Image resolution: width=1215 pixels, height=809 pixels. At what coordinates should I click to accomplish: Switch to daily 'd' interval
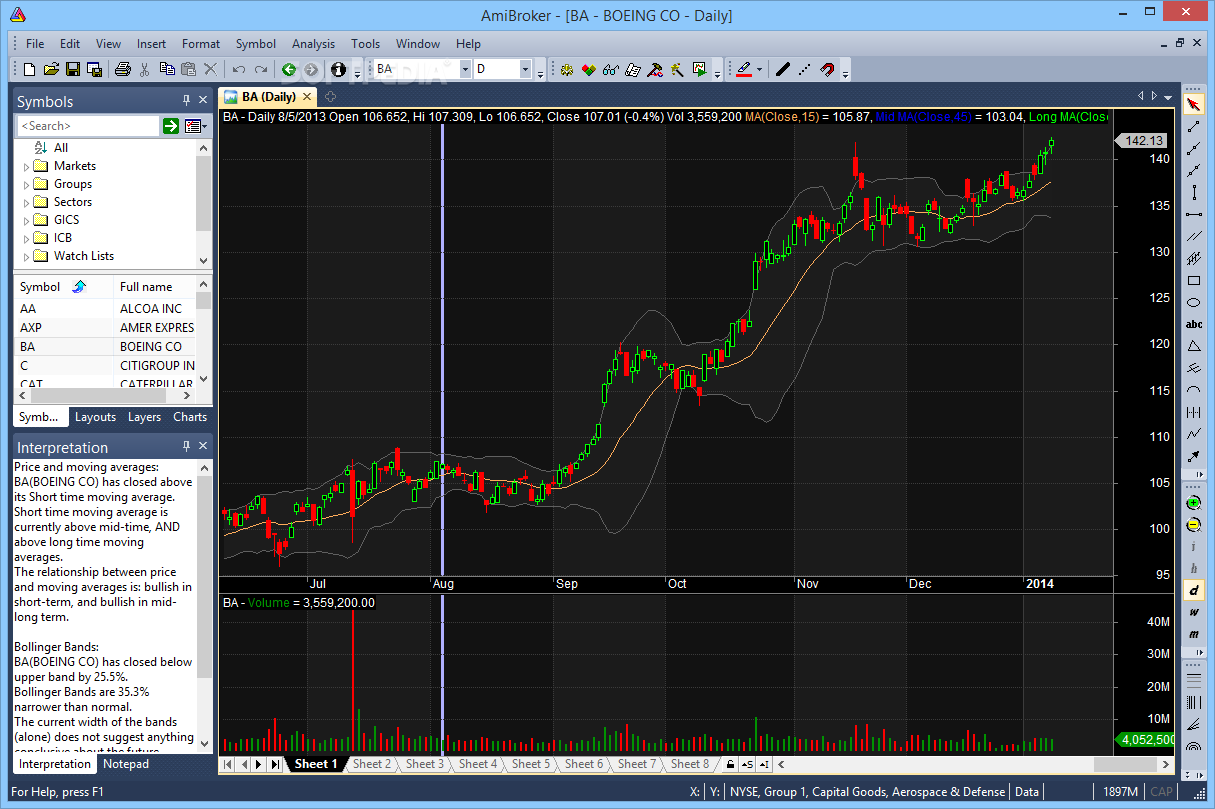(x=1193, y=590)
